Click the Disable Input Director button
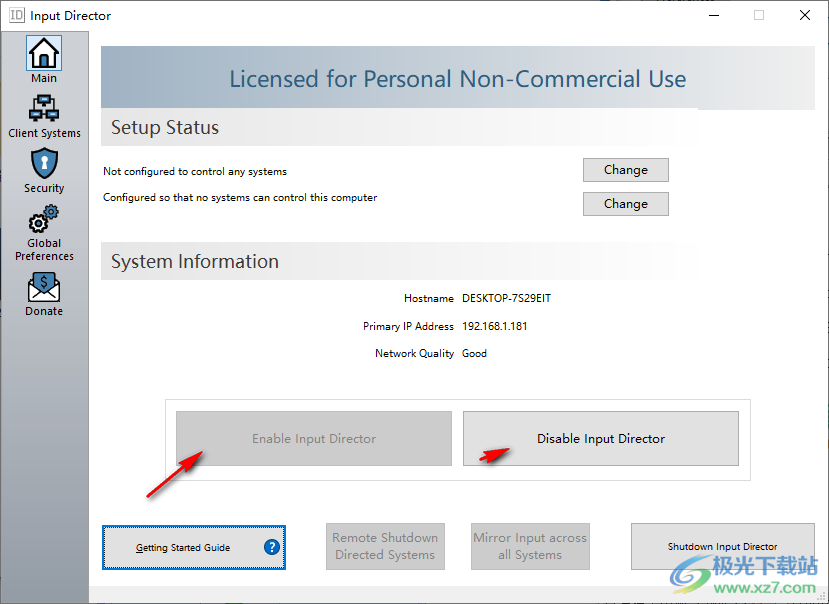Screen dimensions: 829x604 click(601, 438)
